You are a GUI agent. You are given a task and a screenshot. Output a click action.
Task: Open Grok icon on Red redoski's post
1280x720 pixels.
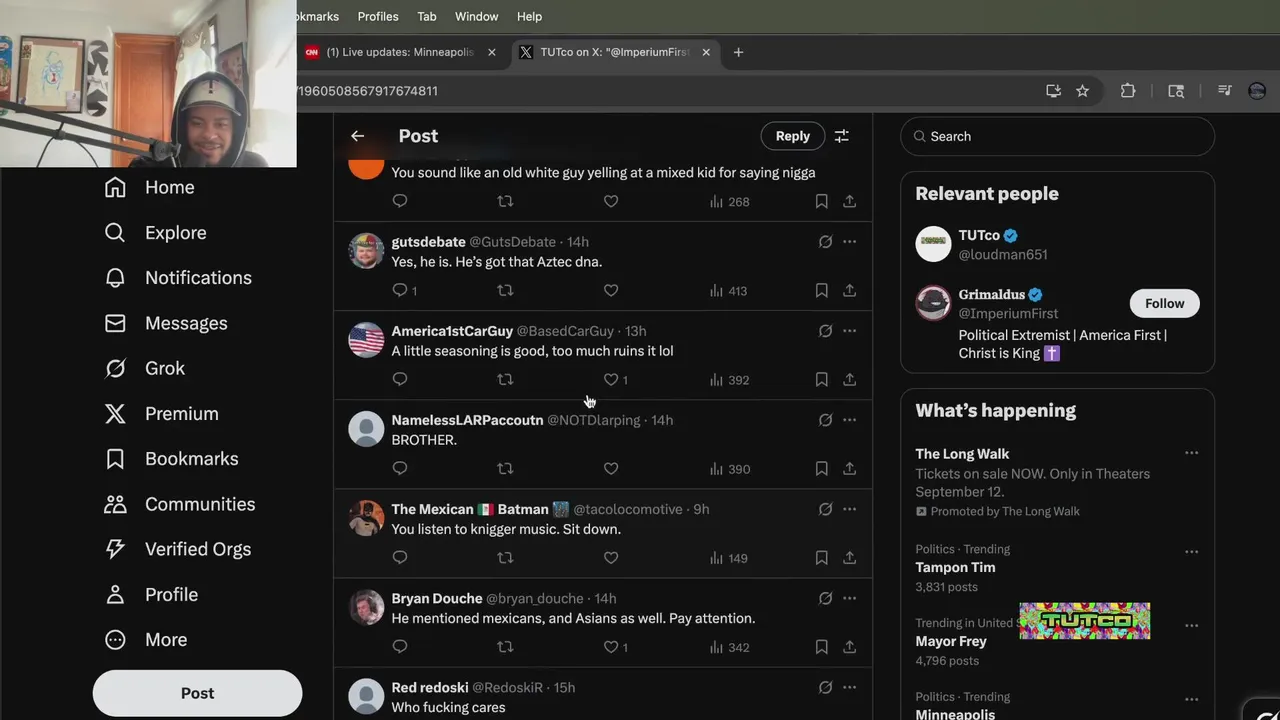pos(825,688)
